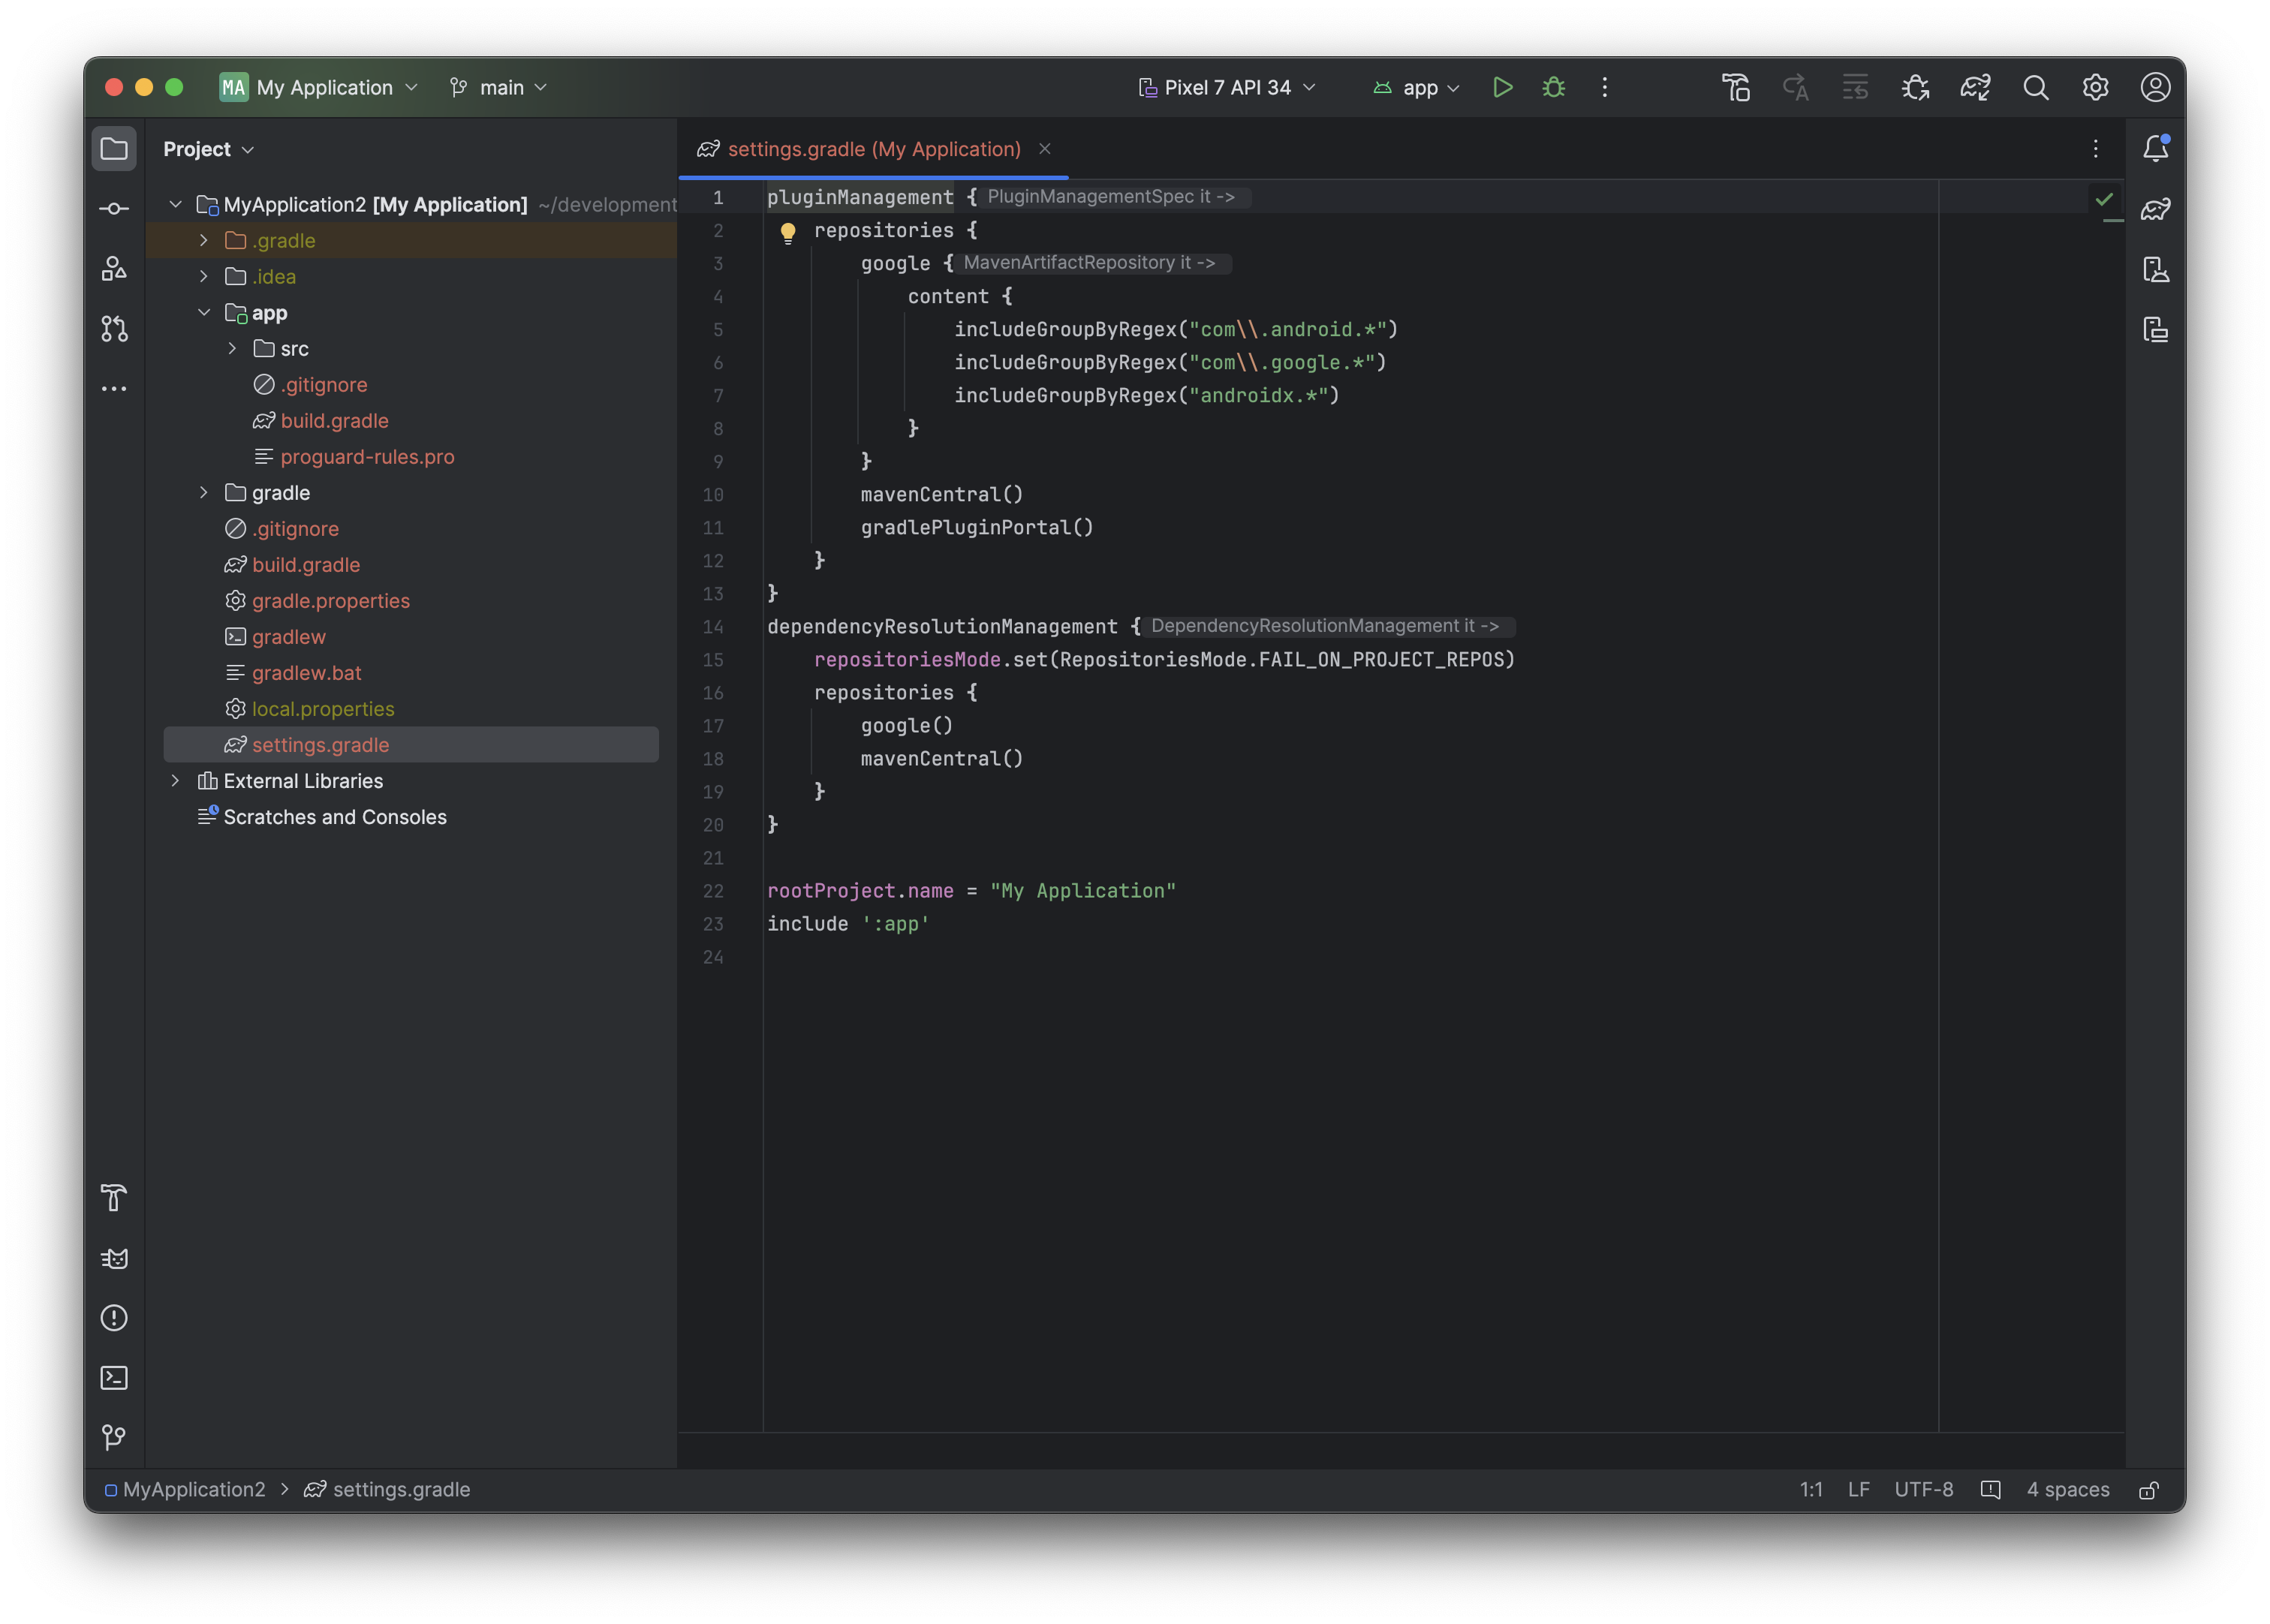
Task: Toggle read-only lock in status bar
Action: point(2149,1490)
